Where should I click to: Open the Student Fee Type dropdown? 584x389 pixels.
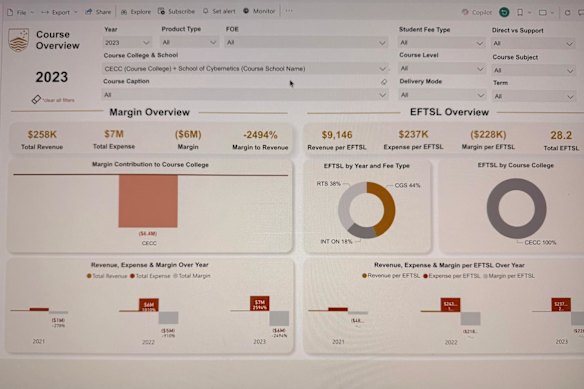[441, 43]
